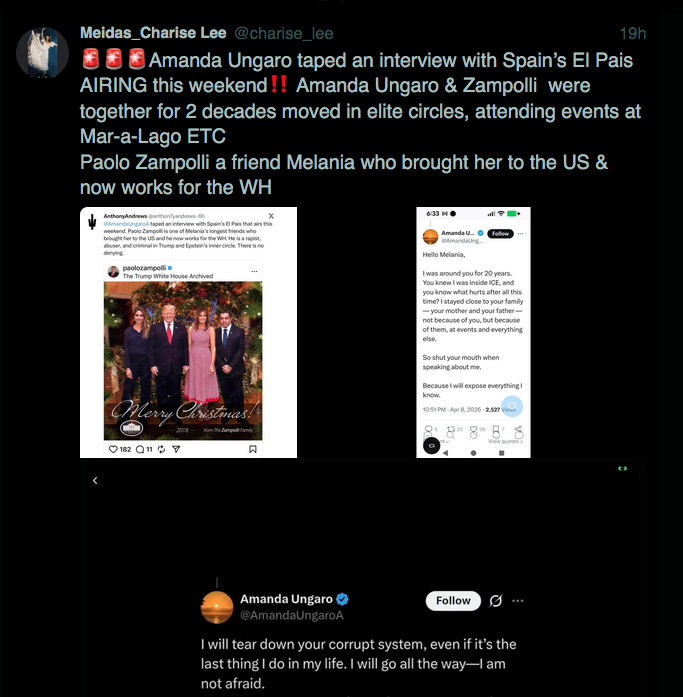The height and width of the screenshot is (697, 683).
Task: Open the Hello Melania phone screenshot
Action: (x=473, y=332)
